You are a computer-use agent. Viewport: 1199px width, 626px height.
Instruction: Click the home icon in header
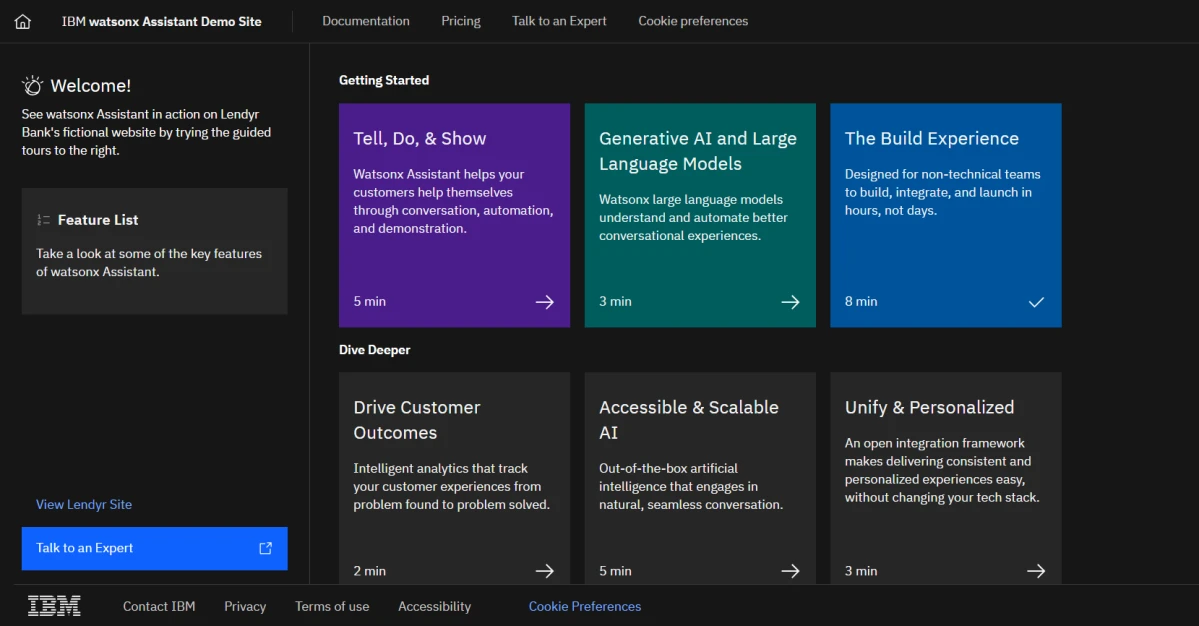coord(23,21)
